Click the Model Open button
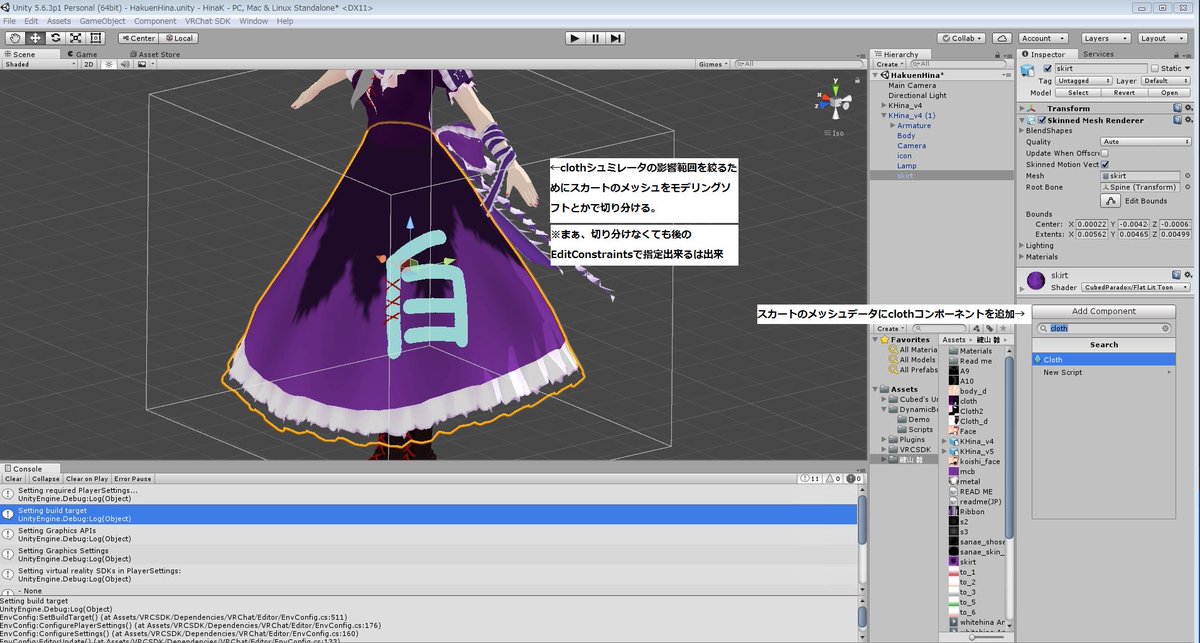The width and height of the screenshot is (1200, 643). click(1169, 92)
